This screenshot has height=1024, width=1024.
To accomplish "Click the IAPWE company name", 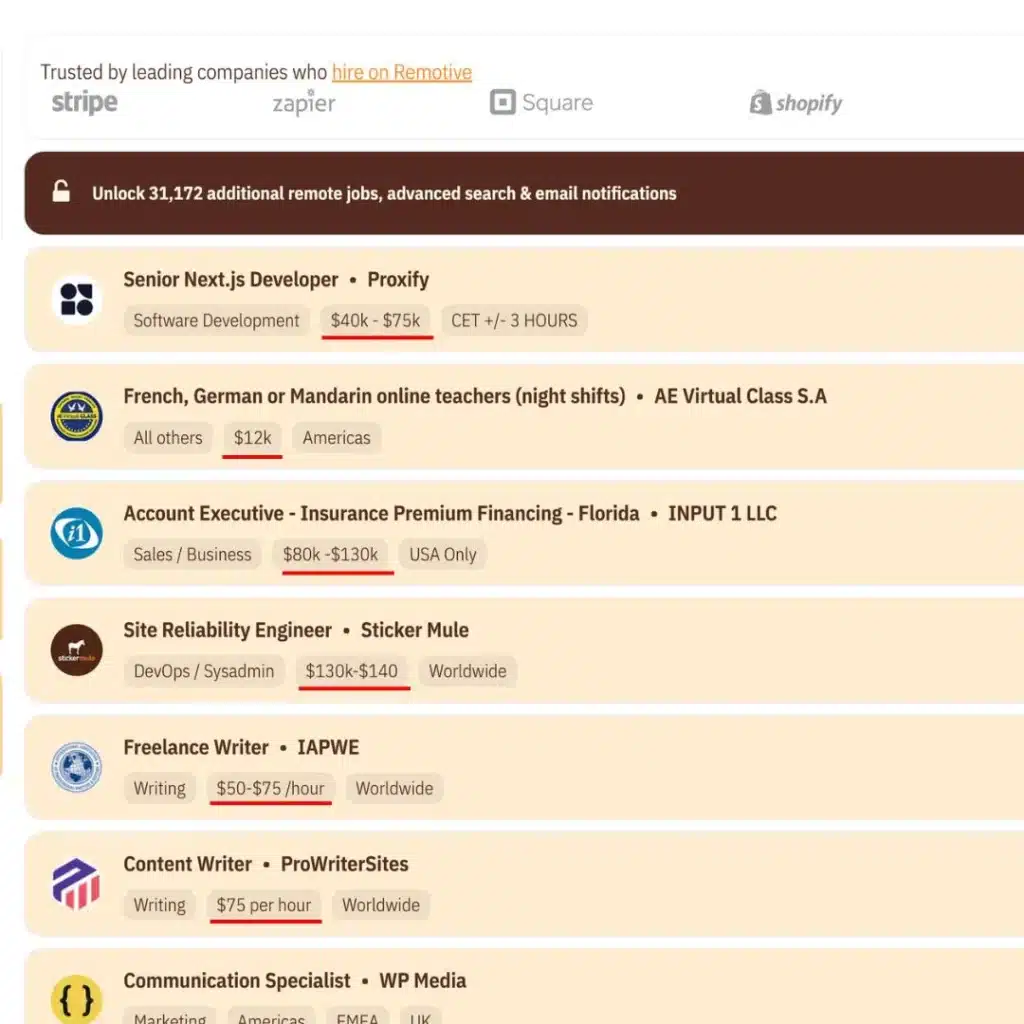I will [x=328, y=747].
